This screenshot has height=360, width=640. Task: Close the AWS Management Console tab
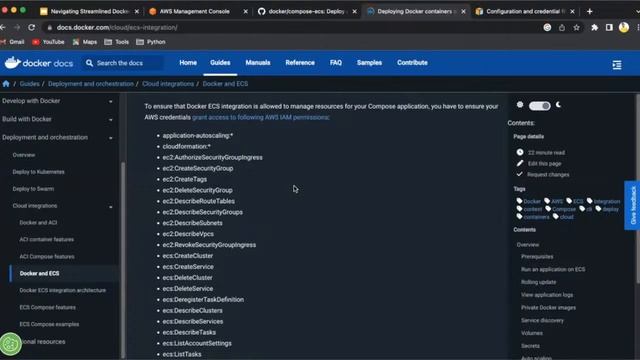[245, 11]
